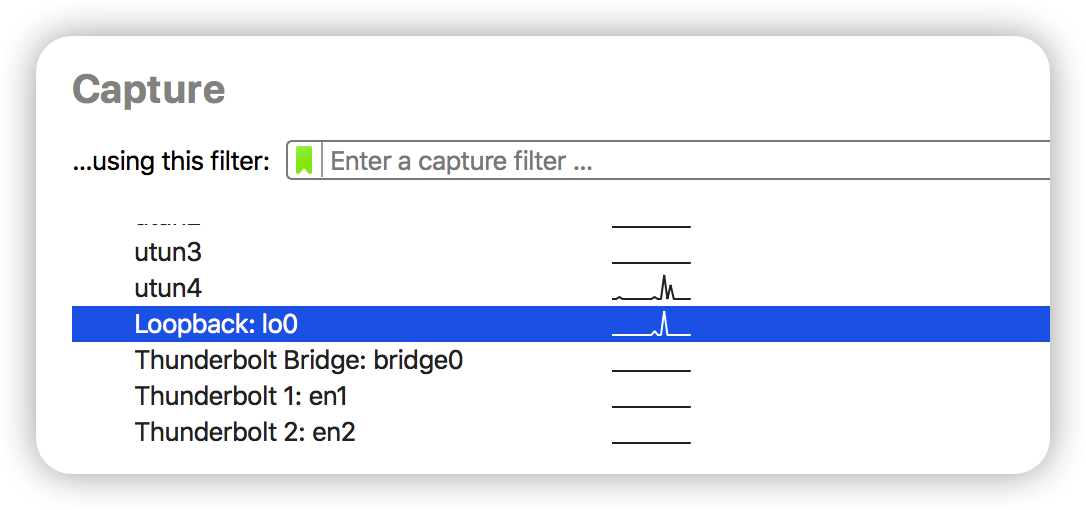Image resolution: width=1086 pixels, height=510 pixels.
Task: Click the Thunderbolt 2 en2 traffic graph
Action: [651, 434]
